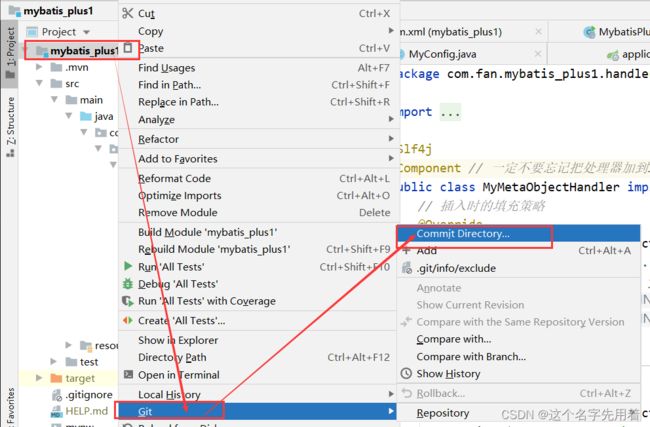Collapse the java folder node
This screenshot has width=650, height=427.
tap(69, 116)
